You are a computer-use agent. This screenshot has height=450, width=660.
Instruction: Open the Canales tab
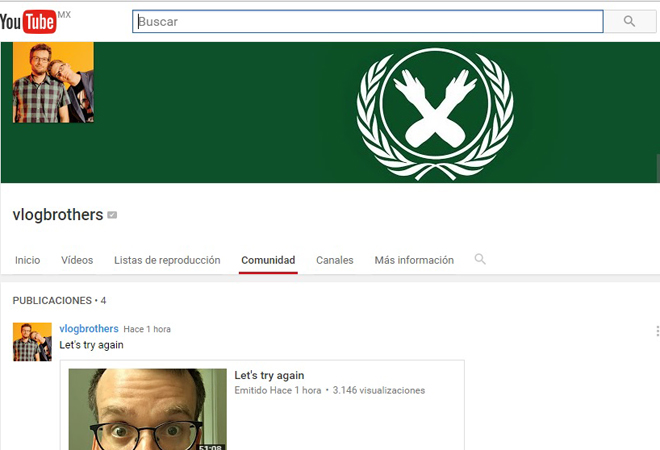(x=335, y=260)
